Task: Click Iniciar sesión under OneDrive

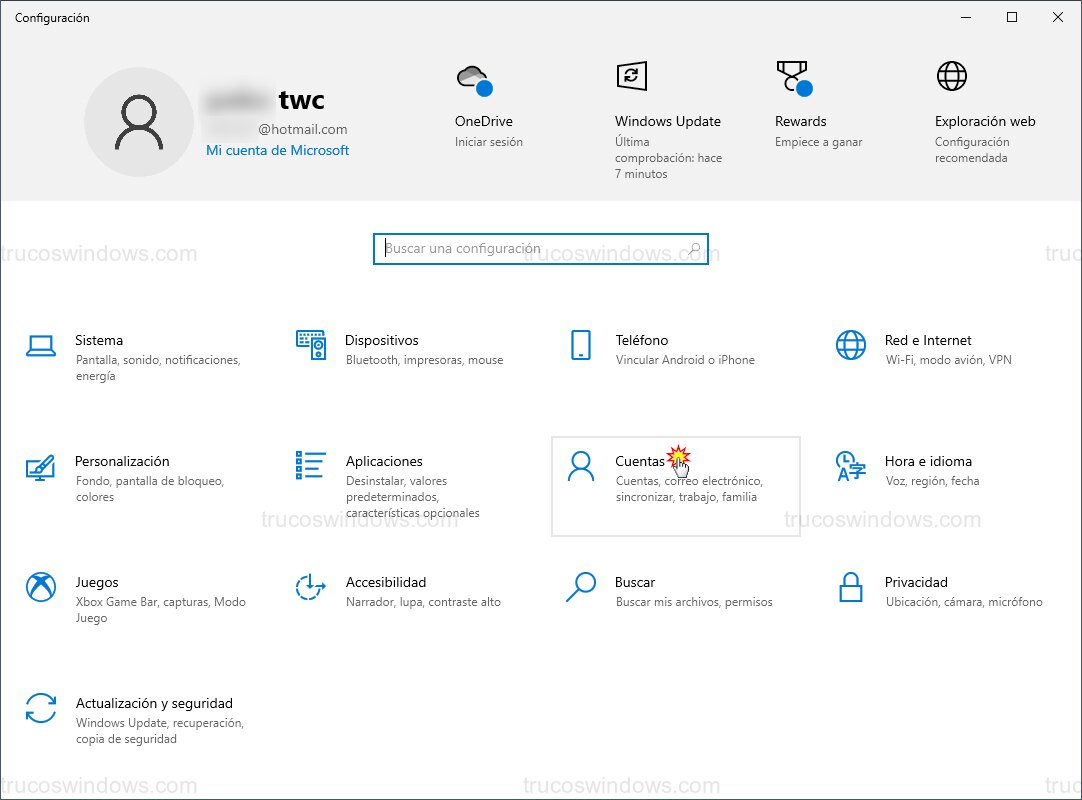Action: pyautogui.click(x=489, y=142)
